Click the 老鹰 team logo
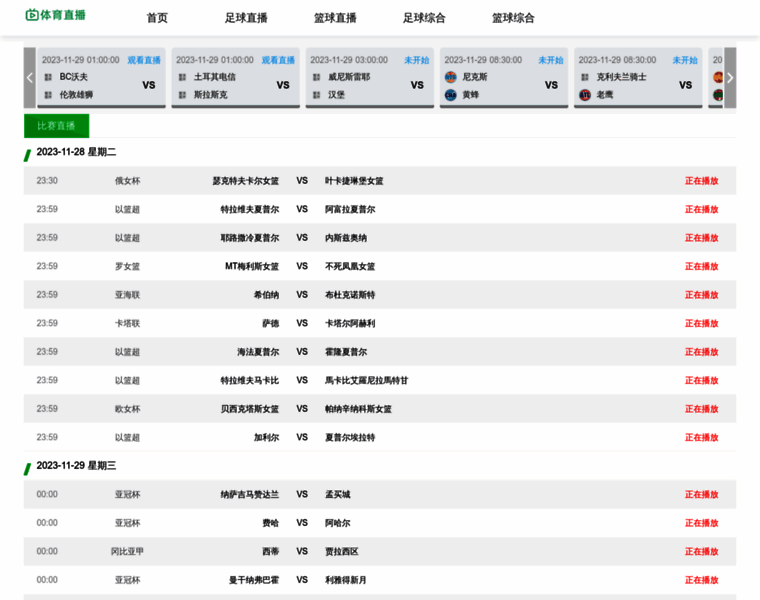Viewport: 760px width, 600px height. [x=585, y=95]
